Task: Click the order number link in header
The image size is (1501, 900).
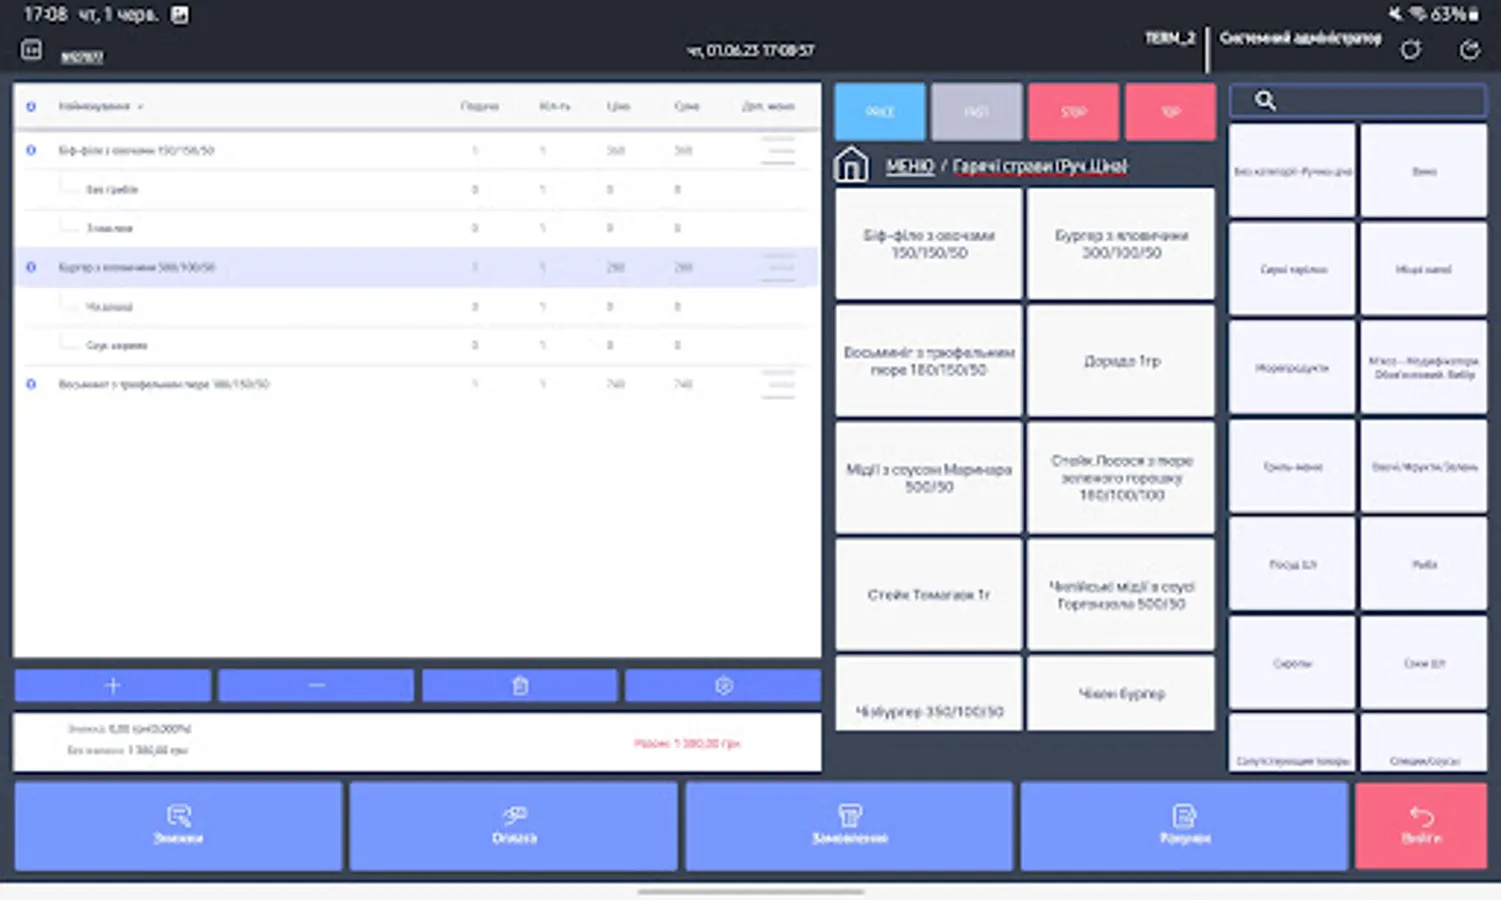Action: 82,58
